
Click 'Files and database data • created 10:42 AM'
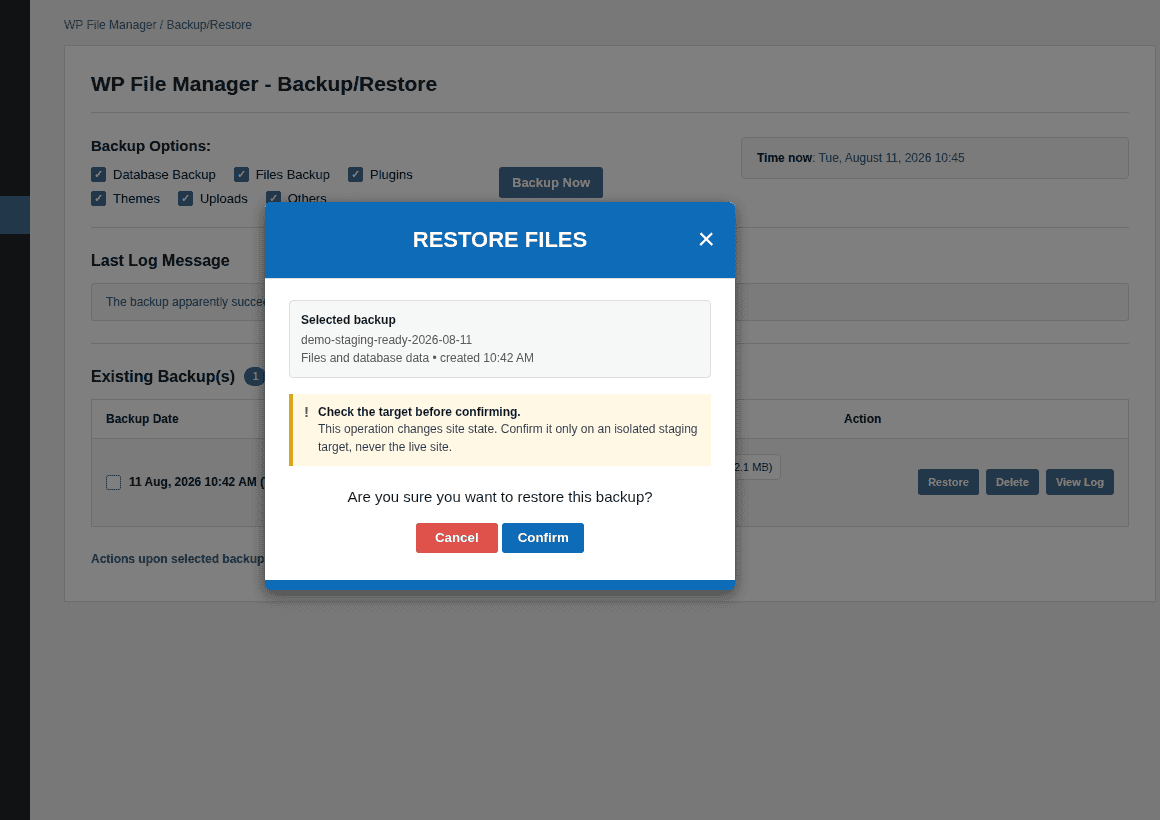(x=417, y=357)
